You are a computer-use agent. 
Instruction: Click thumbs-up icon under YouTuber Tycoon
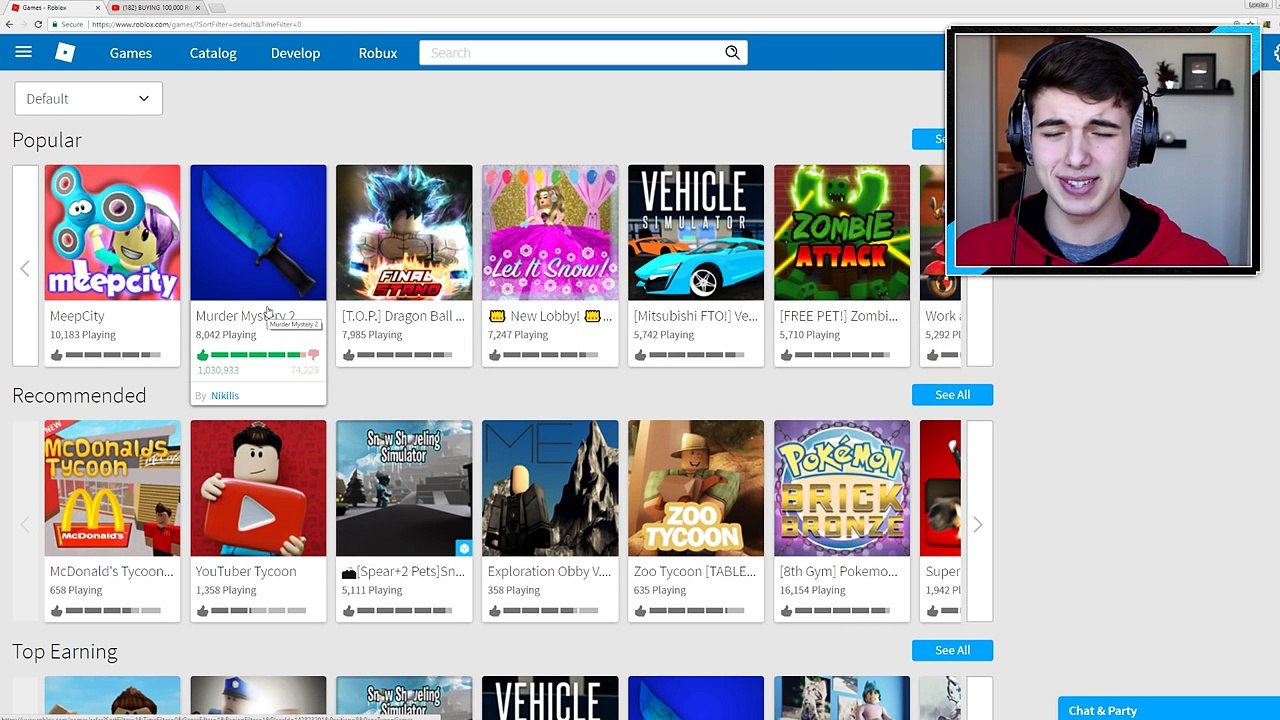click(203, 610)
